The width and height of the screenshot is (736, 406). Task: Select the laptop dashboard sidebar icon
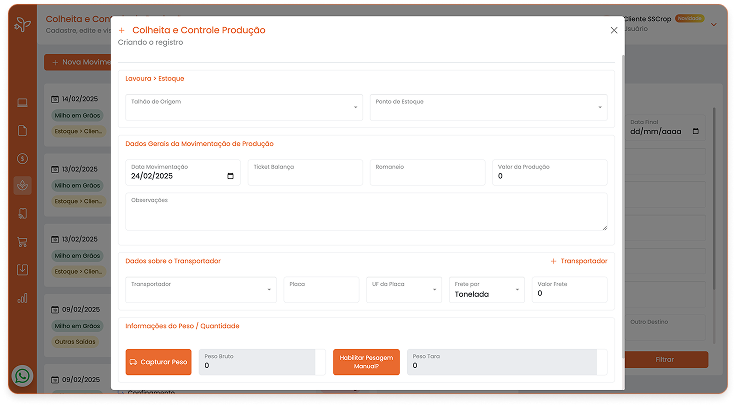point(22,102)
